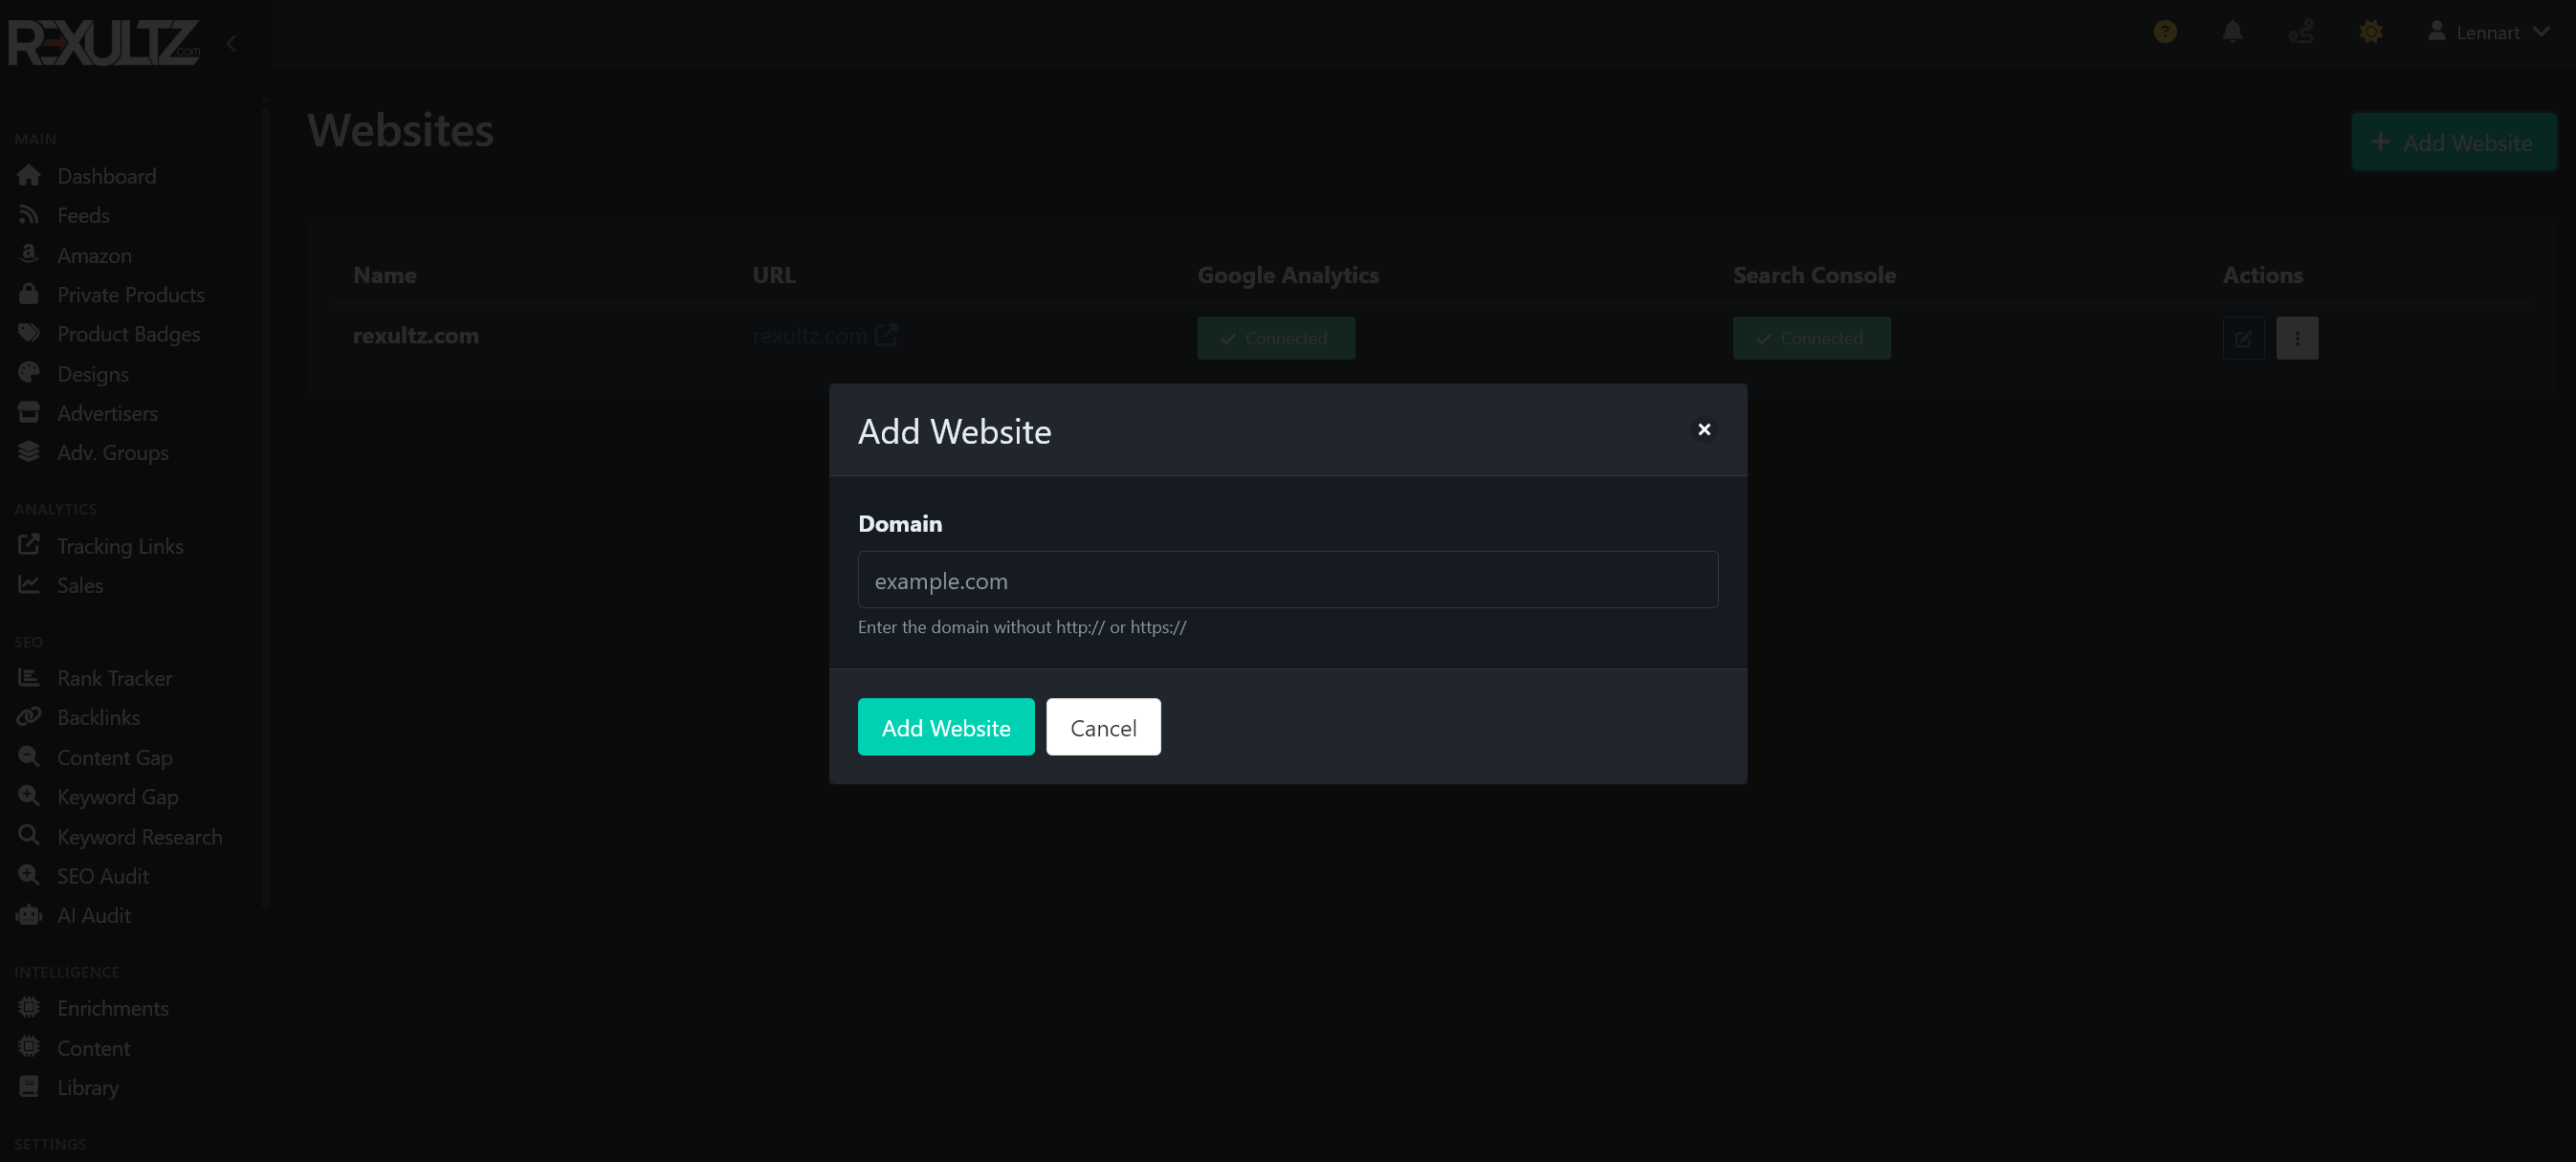Click the Websites page heading
Viewport: 2576px width, 1162px height.
pyautogui.click(x=400, y=130)
